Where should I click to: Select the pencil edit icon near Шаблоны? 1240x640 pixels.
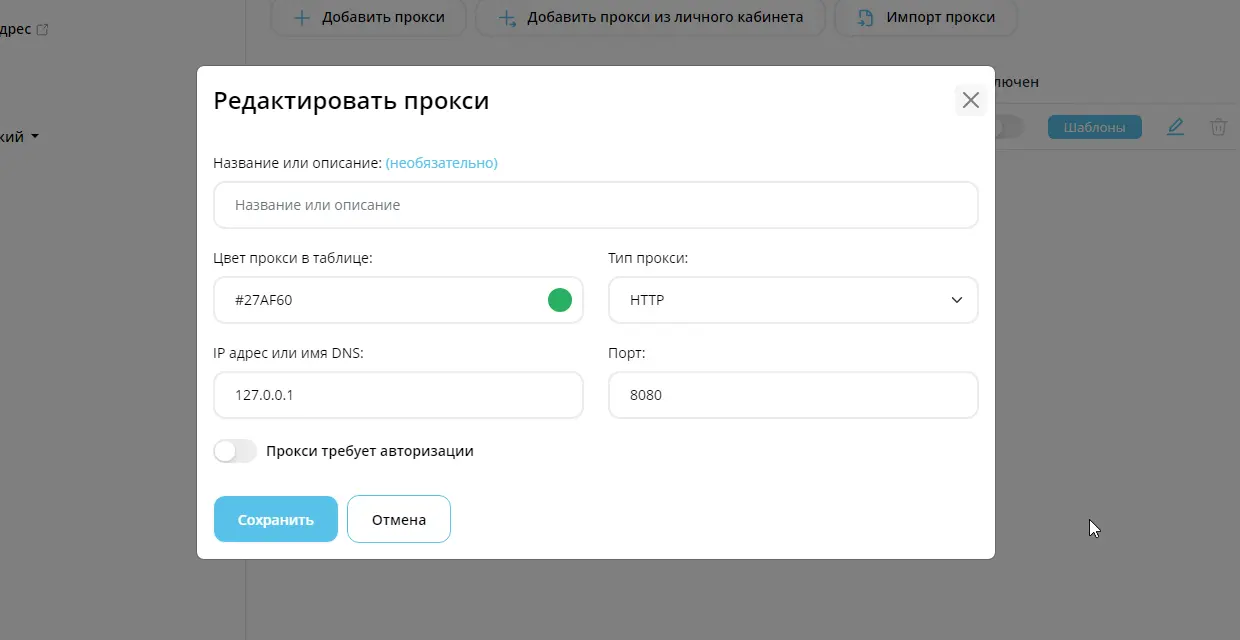click(x=1175, y=126)
